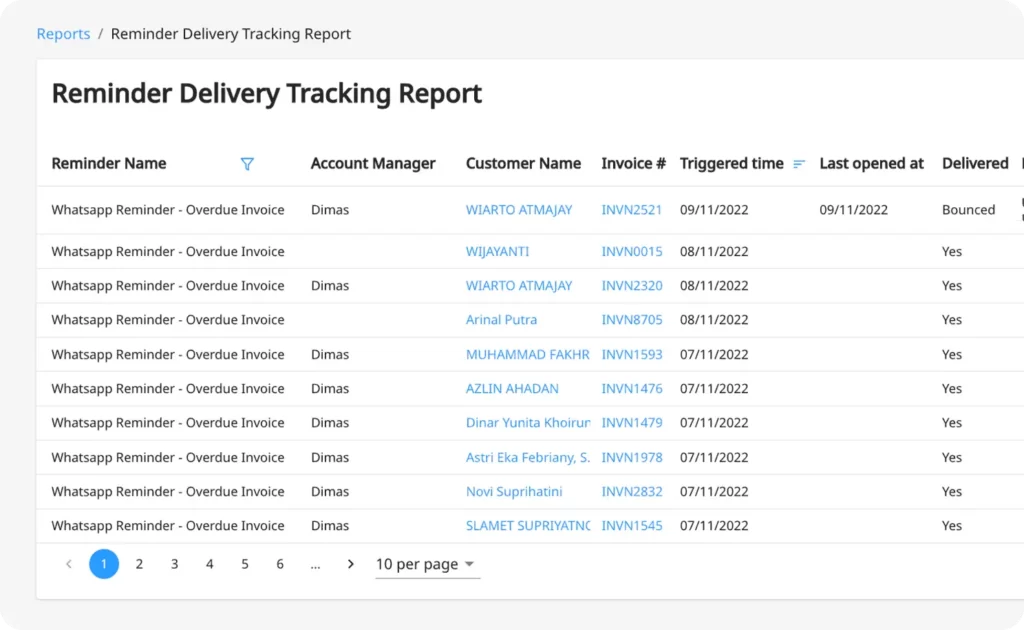Toggle sort icon beside Triggered time
This screenshot has height=630, width=1024.
pyautogui.click(x=799, y=164)
